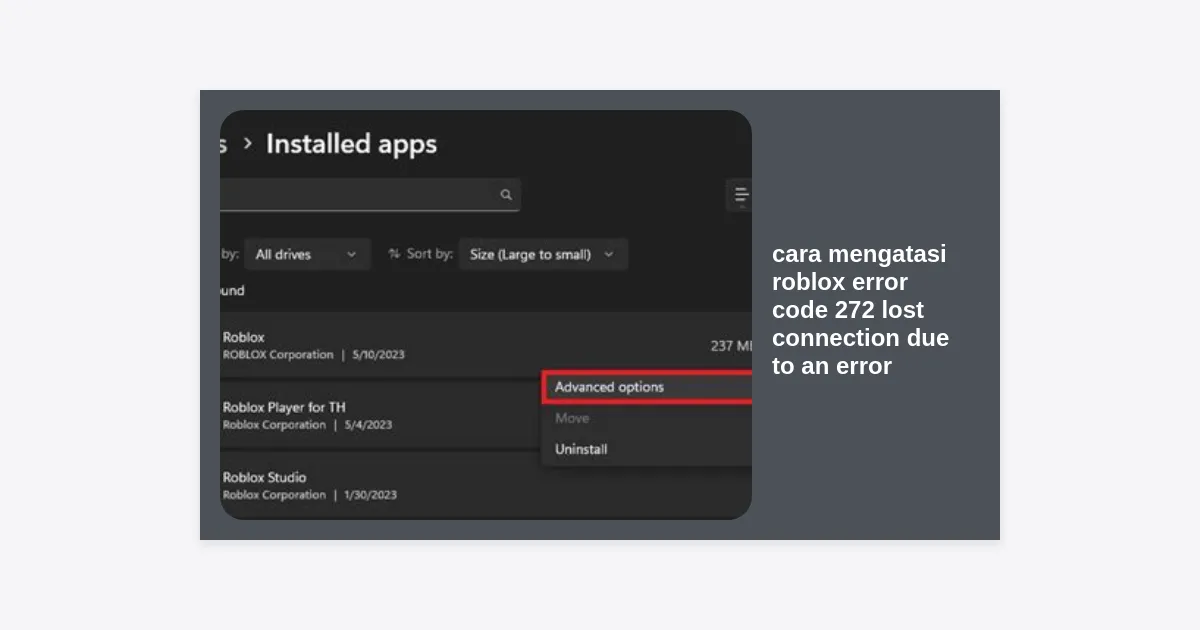Click the list view icon
Image resolution: width=1200 pixels, height=630 pixels.
(741, 195)
